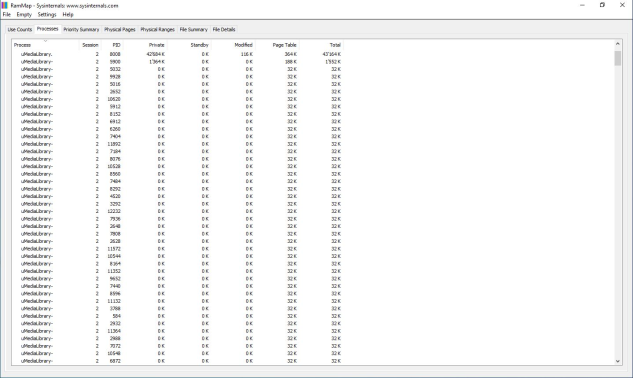Select the process row with PID 7808
This screenshot has width=633, height=378.
(178, 233)
